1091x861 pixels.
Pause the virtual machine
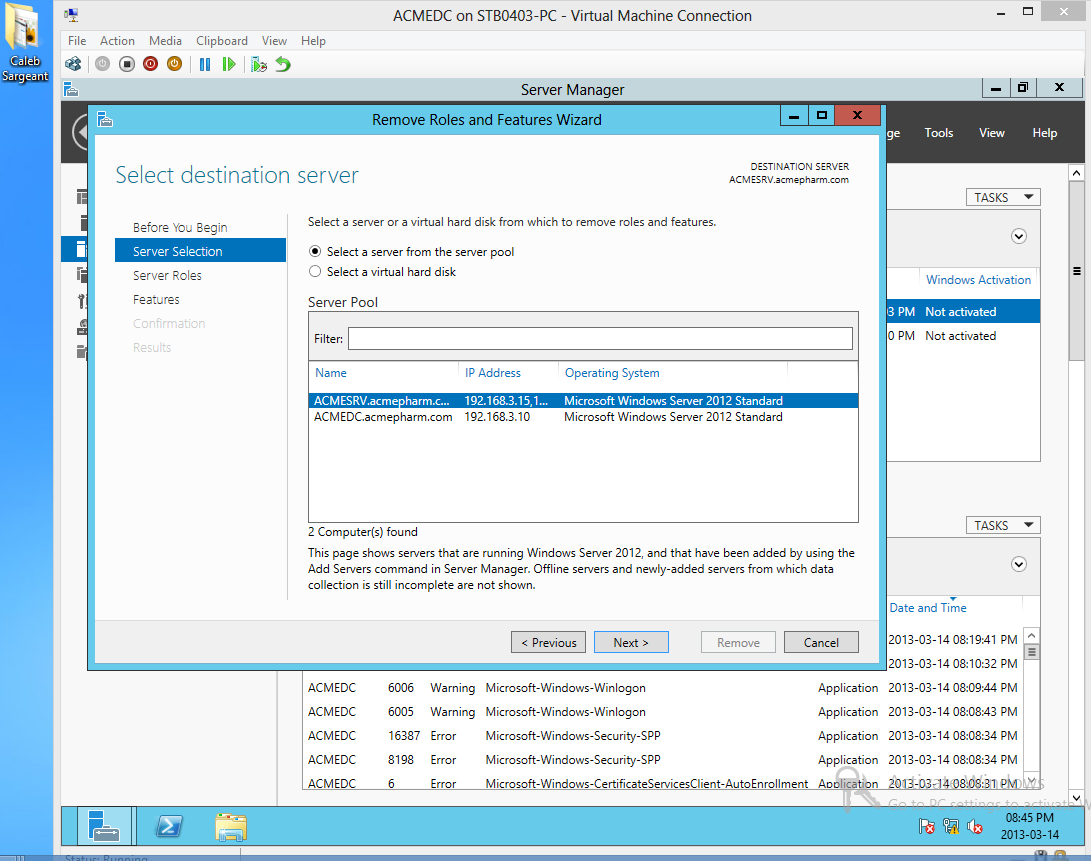[205, 64]
